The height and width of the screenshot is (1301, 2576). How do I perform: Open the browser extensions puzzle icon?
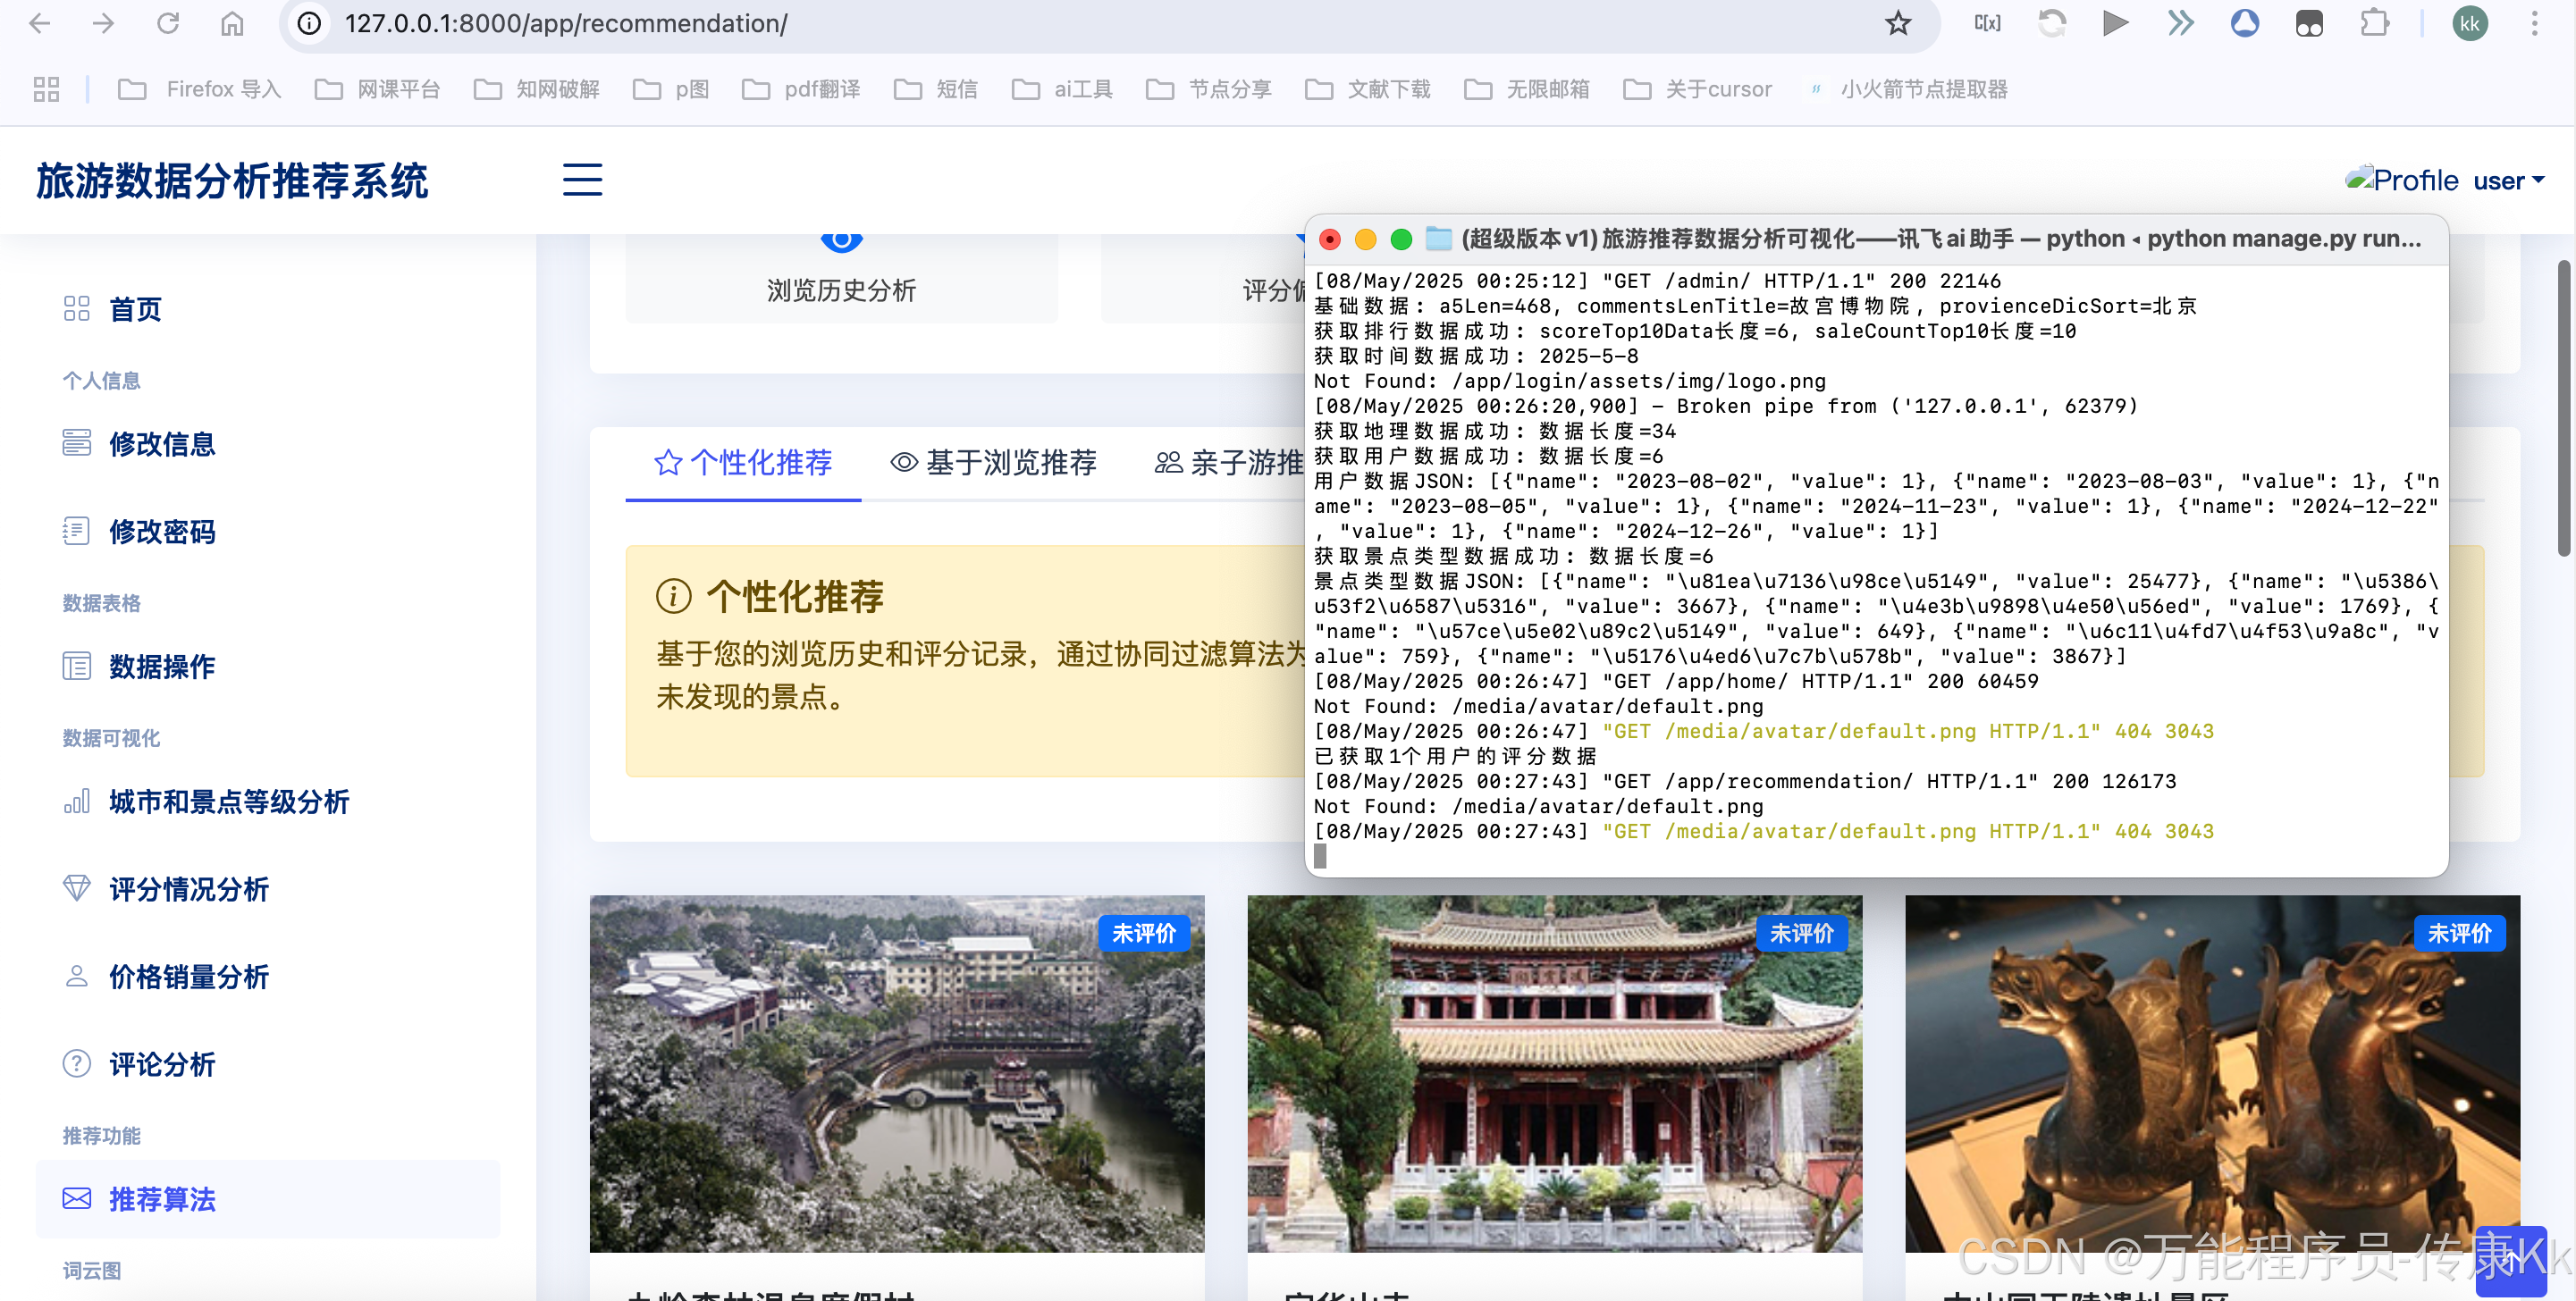coord(2374,24)
